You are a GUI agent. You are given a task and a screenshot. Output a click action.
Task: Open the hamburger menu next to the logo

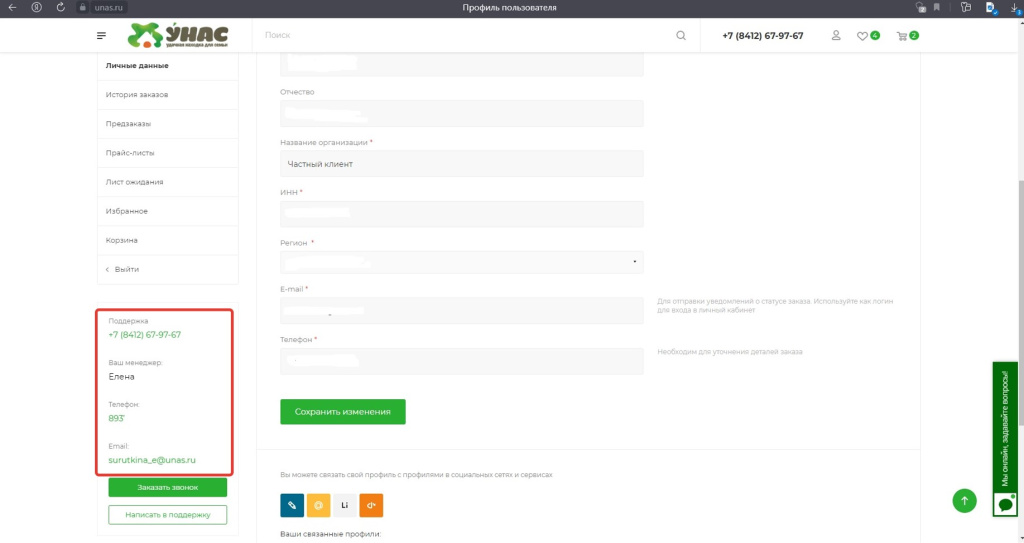pyautogui.click(x=101, y=36)
